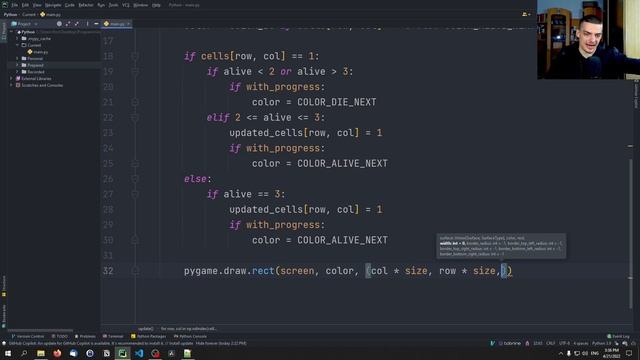Open the Navigate menu

click(x=53, y=5)
